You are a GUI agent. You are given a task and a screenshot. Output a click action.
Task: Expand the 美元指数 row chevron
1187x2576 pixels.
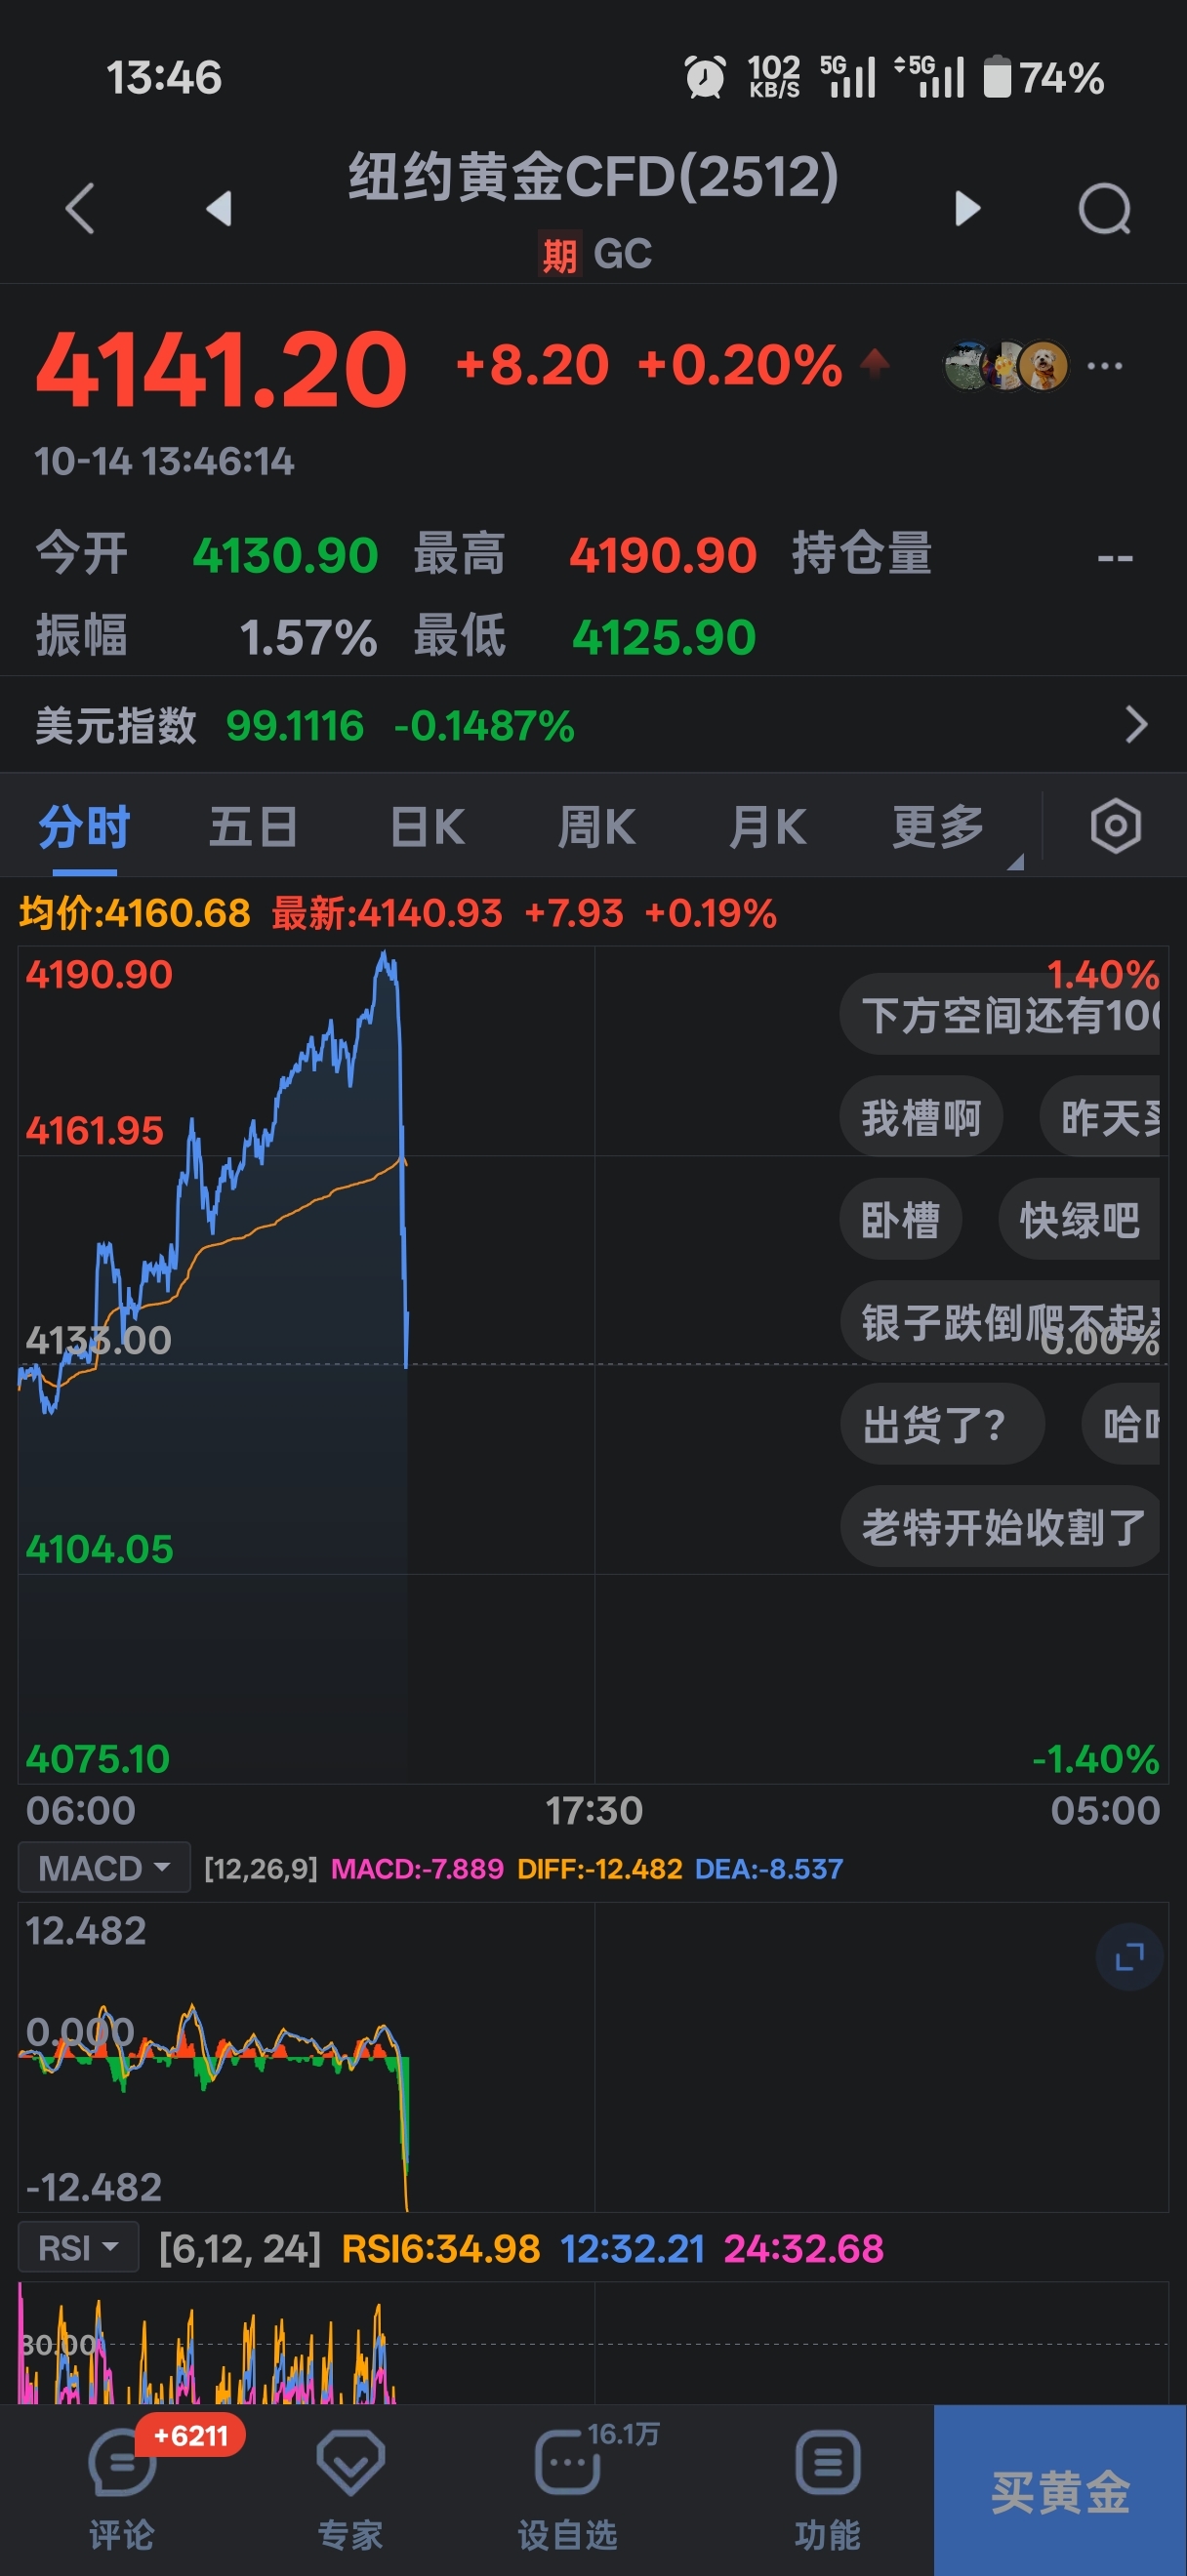pyautogui.click(x=1136, y=724)
